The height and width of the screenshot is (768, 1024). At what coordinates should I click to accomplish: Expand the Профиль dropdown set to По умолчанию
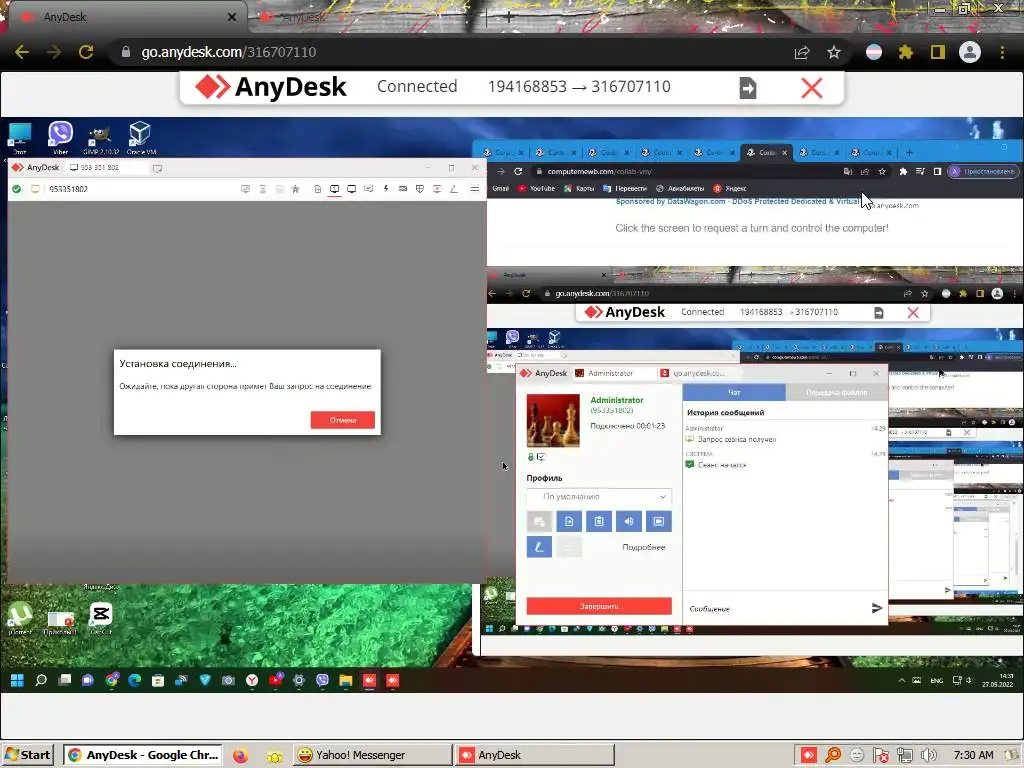tap(599, 496)
